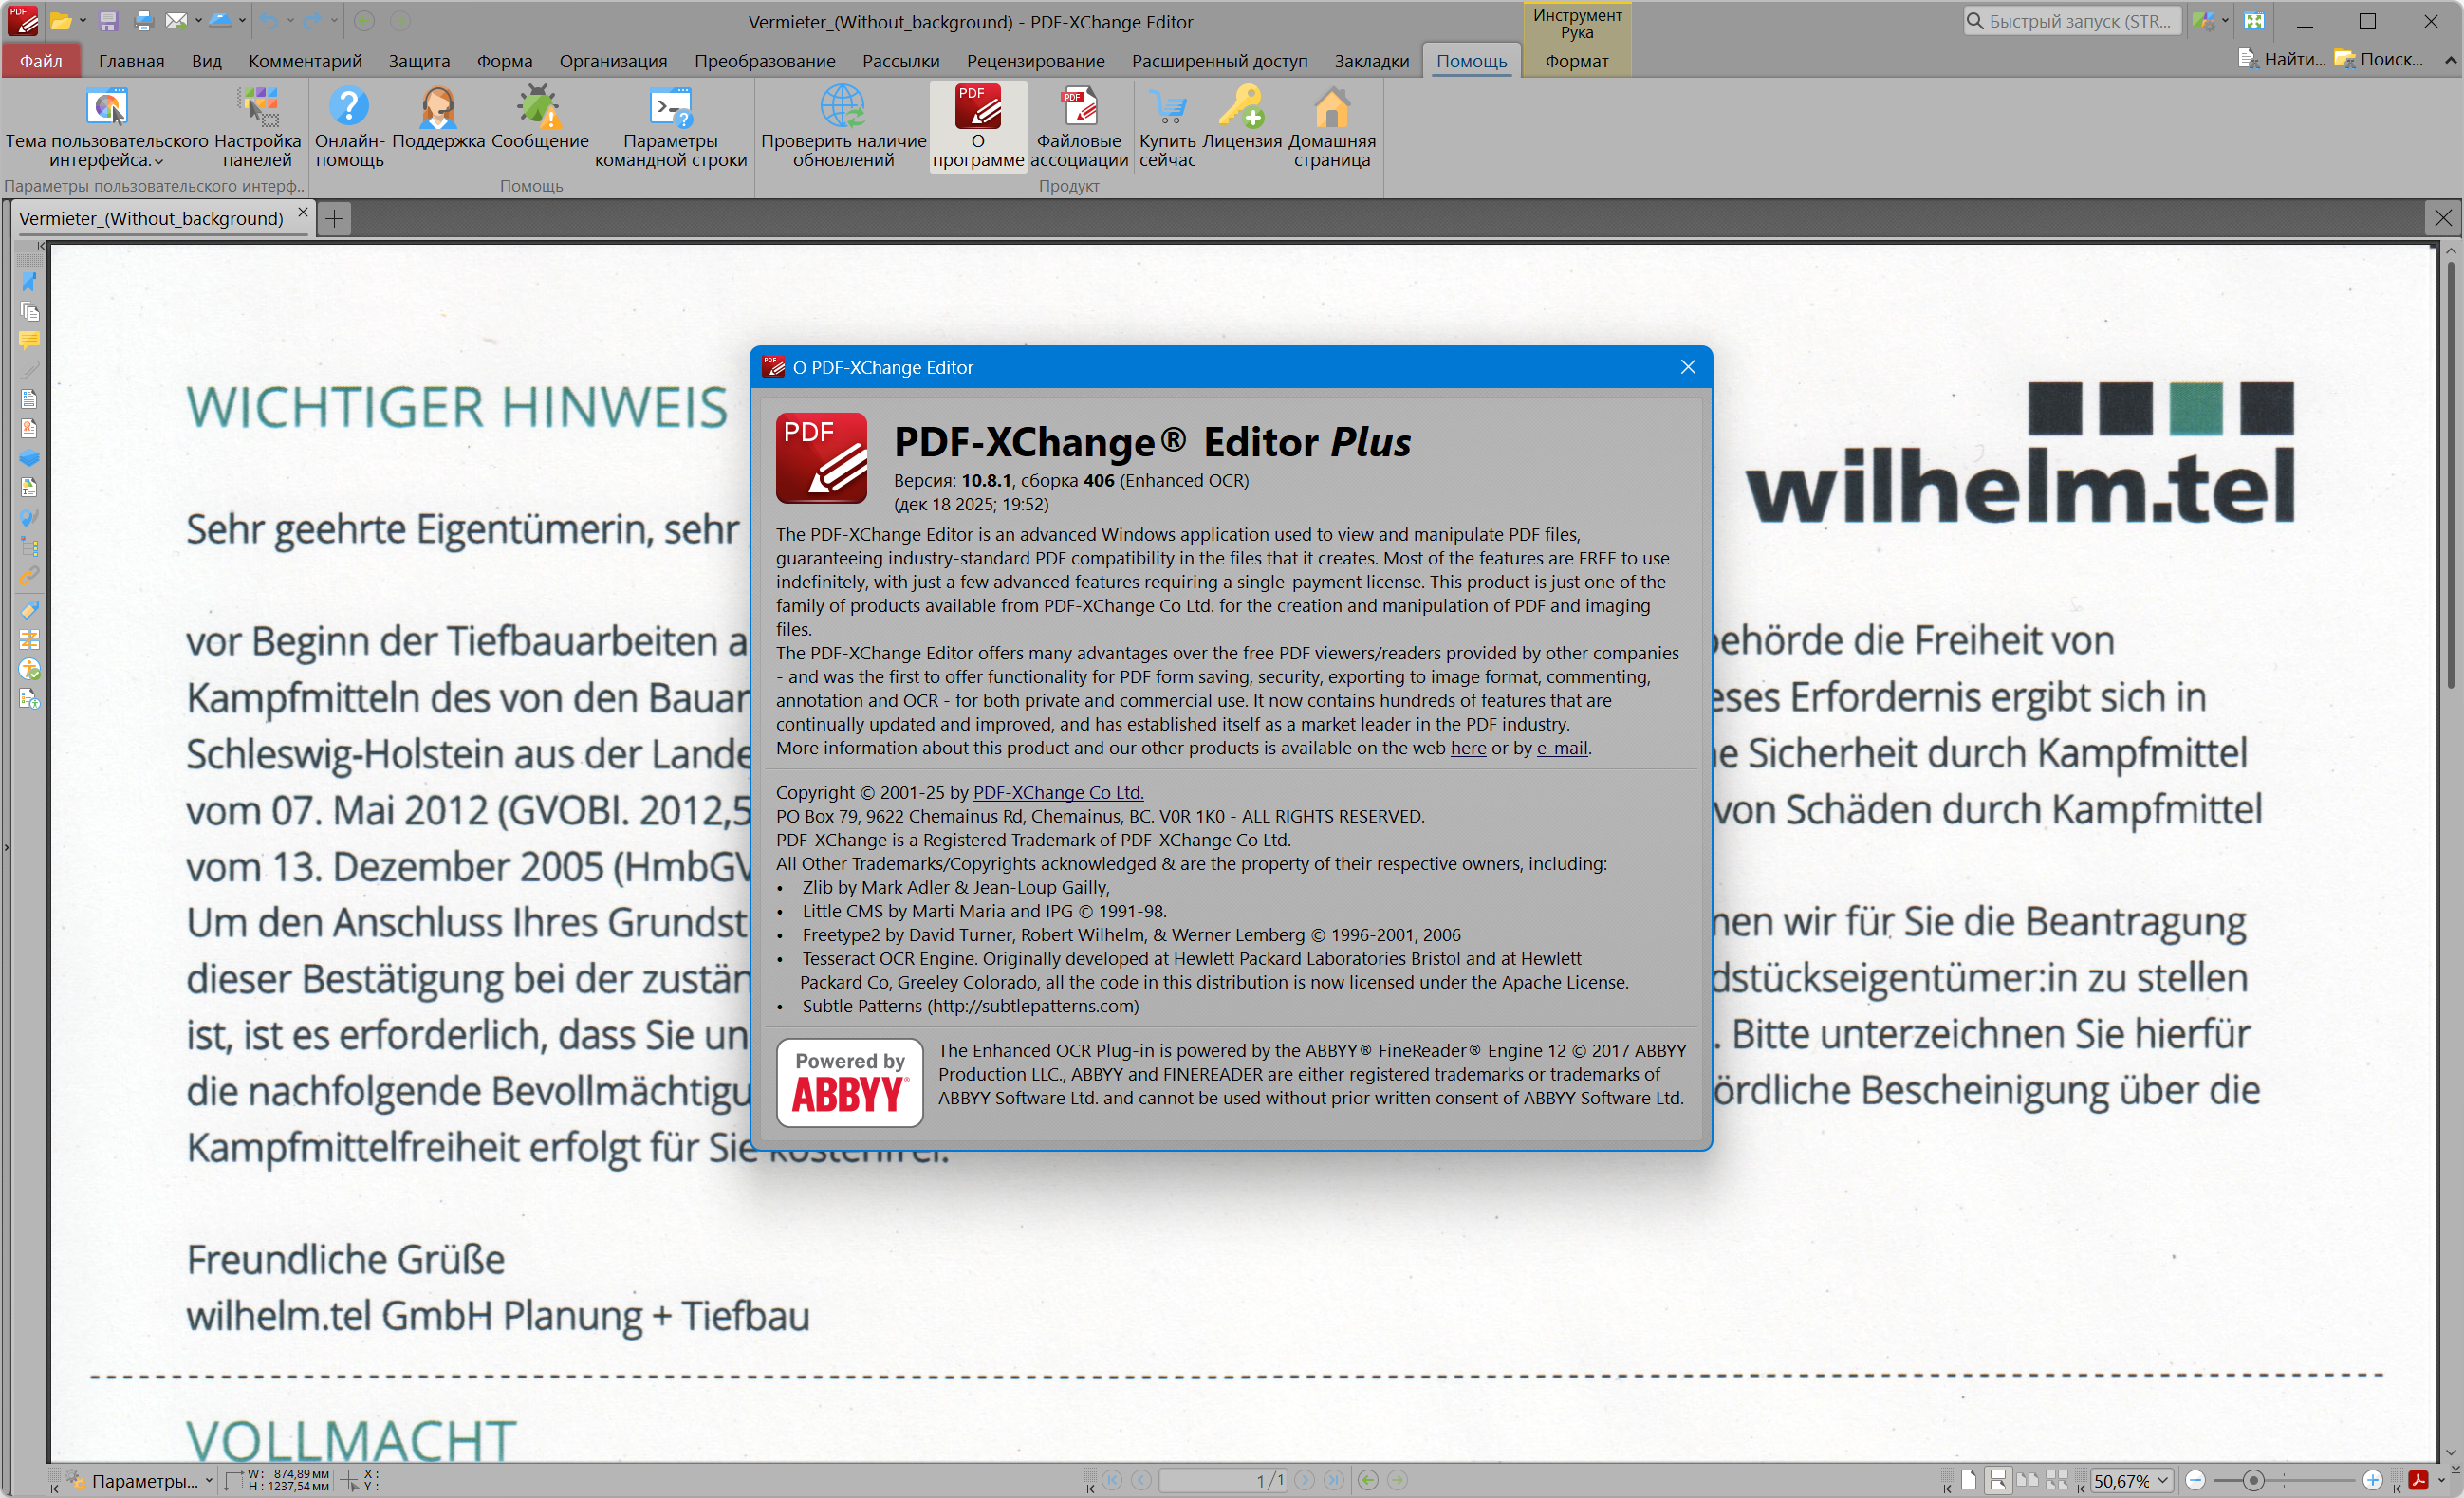
Task: Click the PDF-XChange Co Ltd. link
Action: point(1057,792)
